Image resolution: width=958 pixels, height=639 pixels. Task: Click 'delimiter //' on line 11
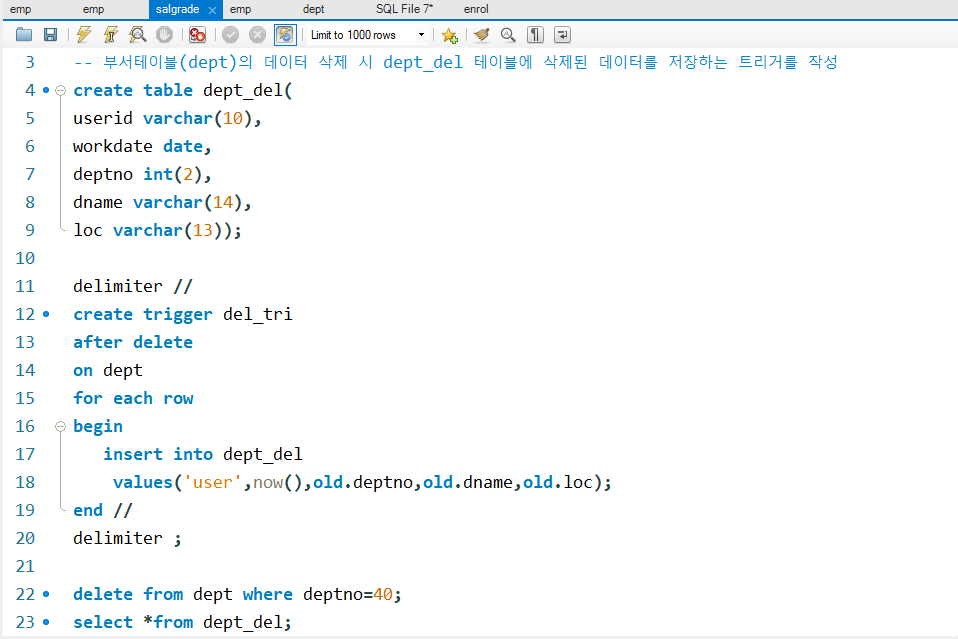click(133, 286)
